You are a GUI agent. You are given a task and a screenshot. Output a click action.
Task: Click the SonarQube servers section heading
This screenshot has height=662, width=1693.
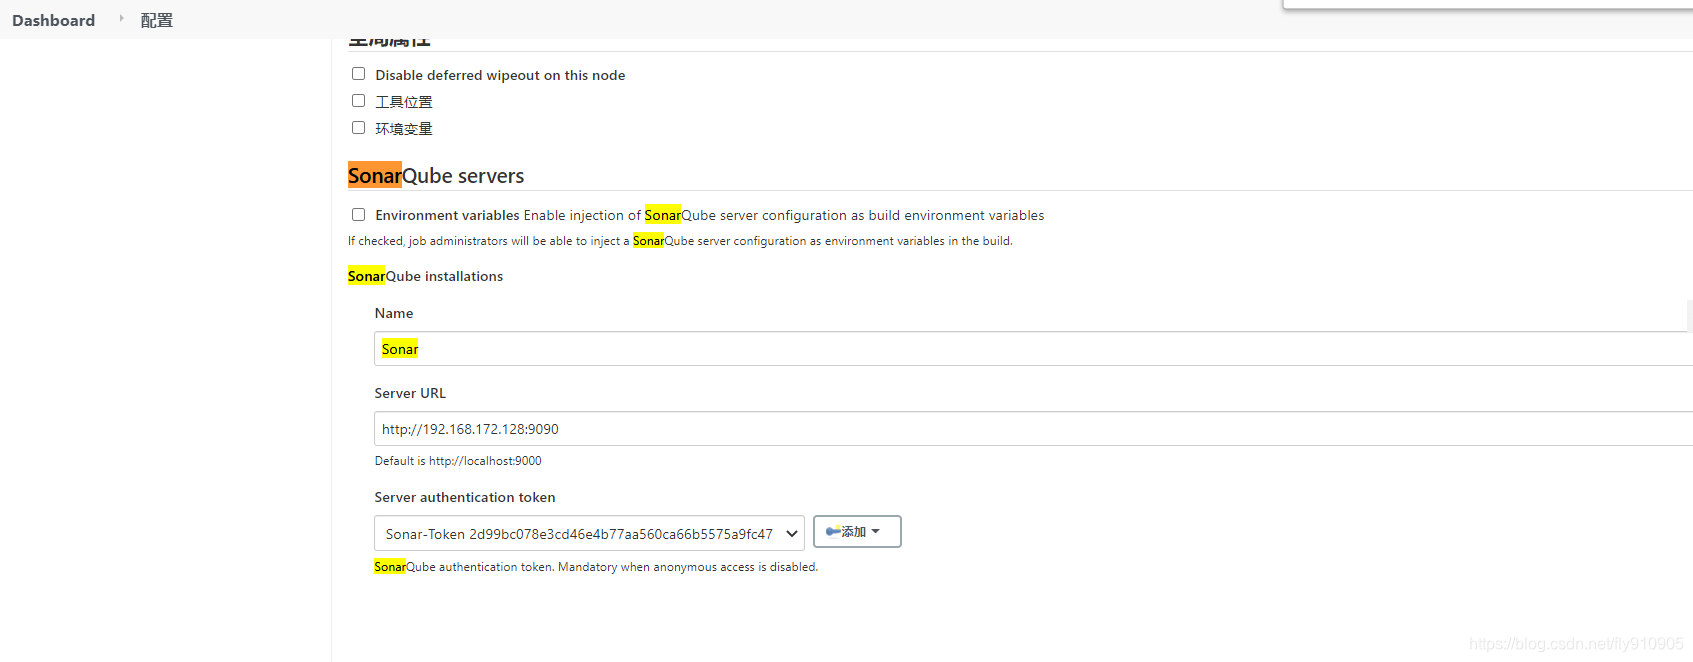[436, 176]
